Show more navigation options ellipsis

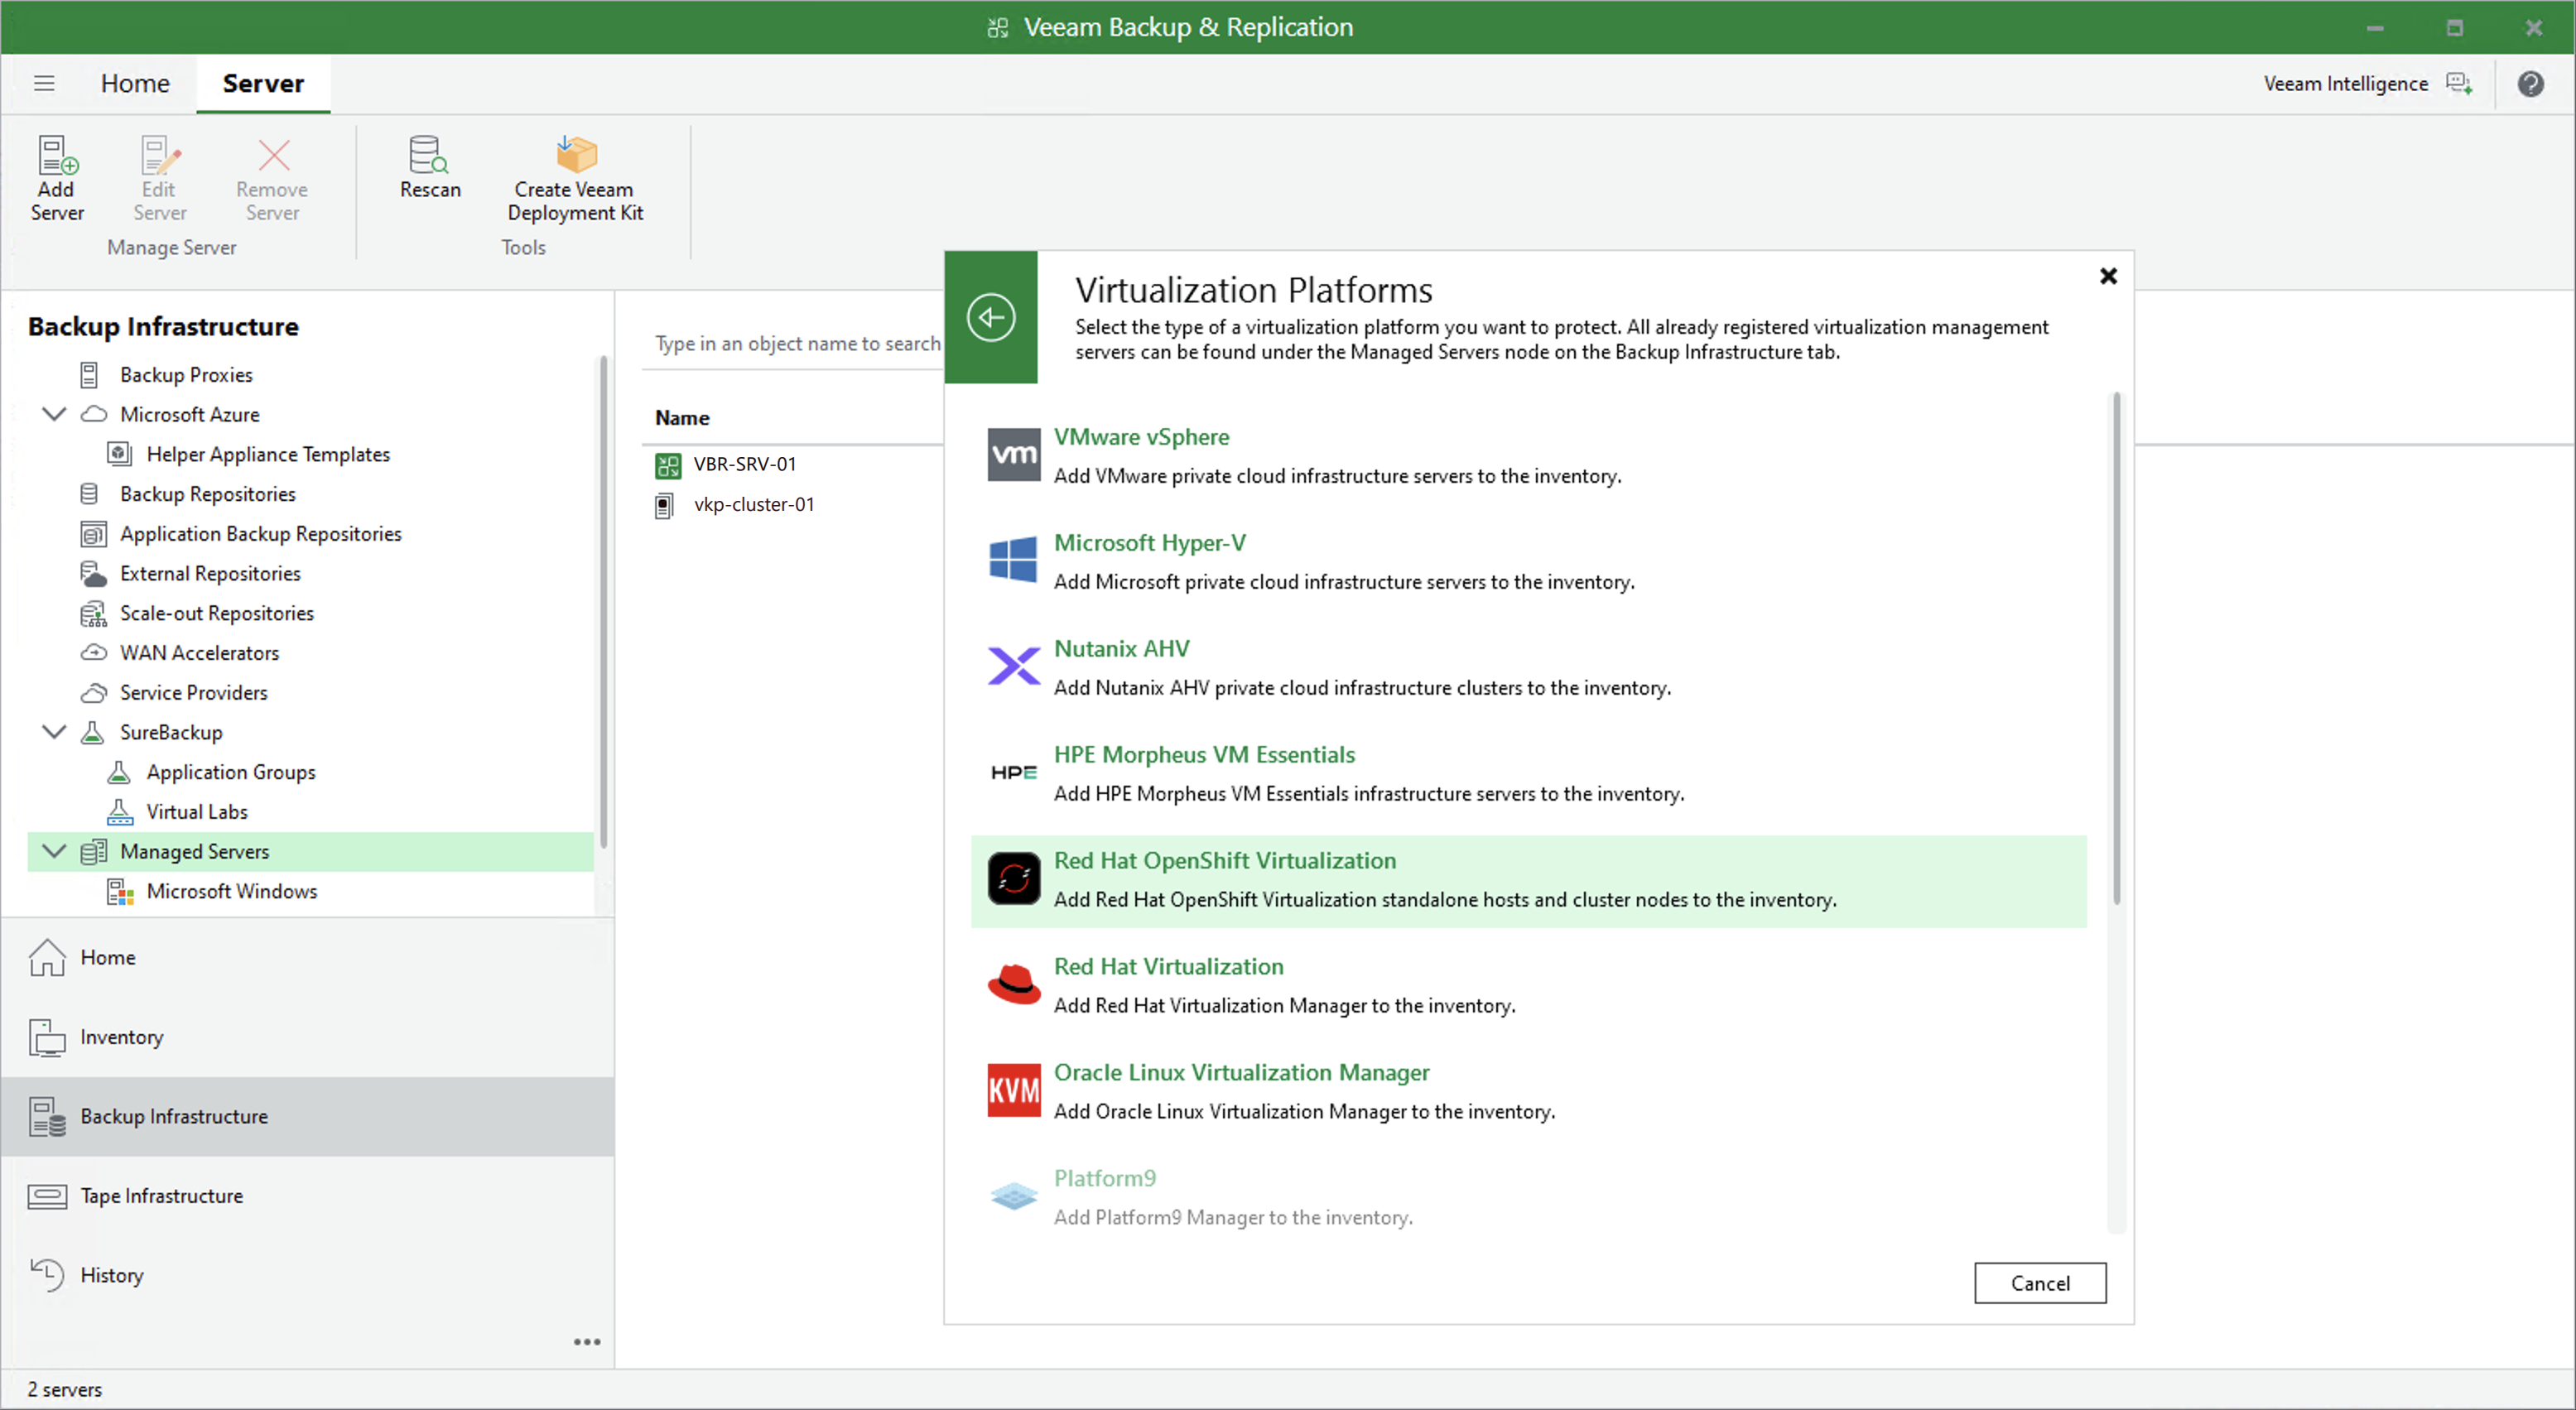(587, 1342)
